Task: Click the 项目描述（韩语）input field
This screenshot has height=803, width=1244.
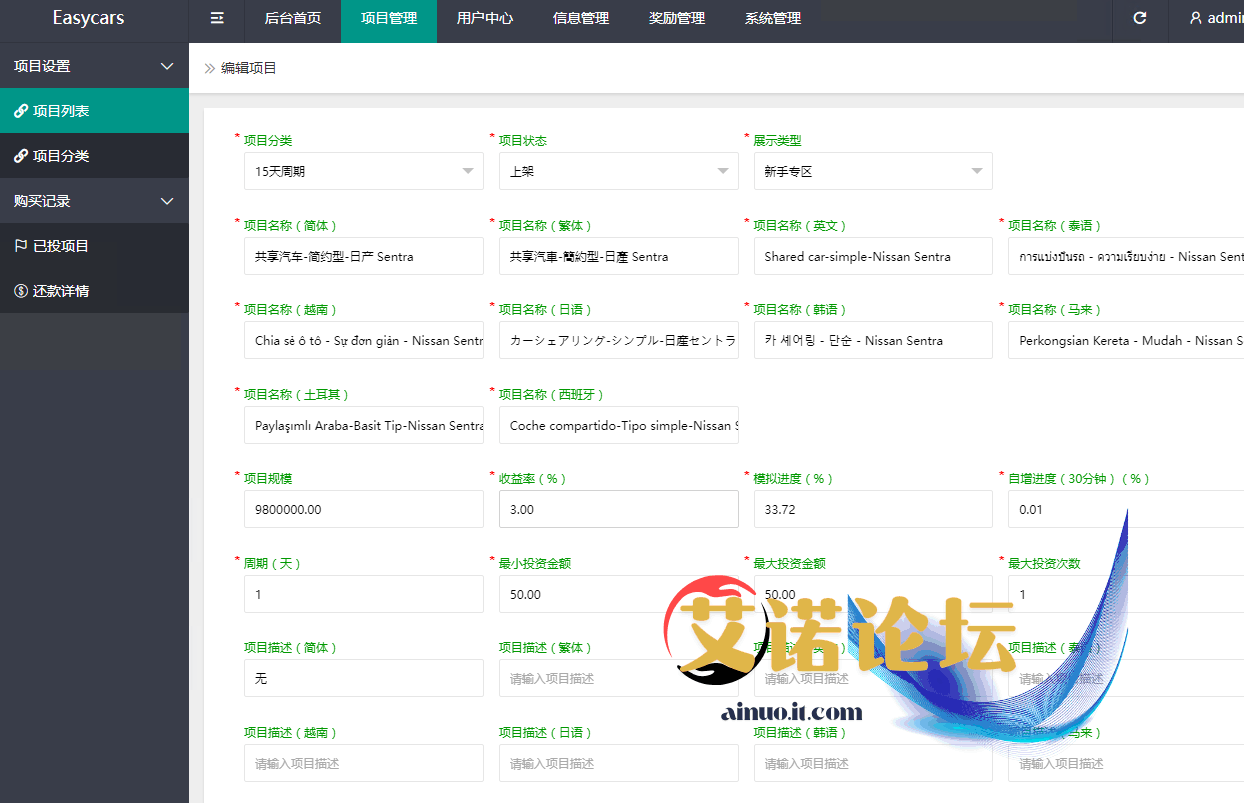Action: tap(873, 763)
